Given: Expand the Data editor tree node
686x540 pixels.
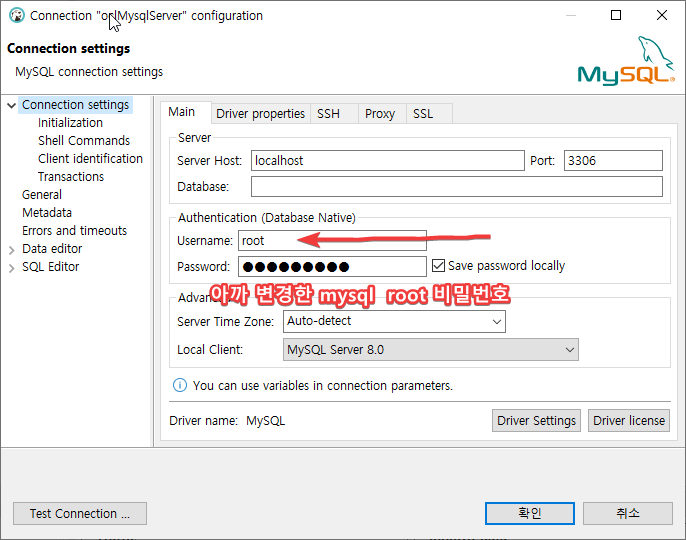Looking at the screenshot, I should [12, 249].
